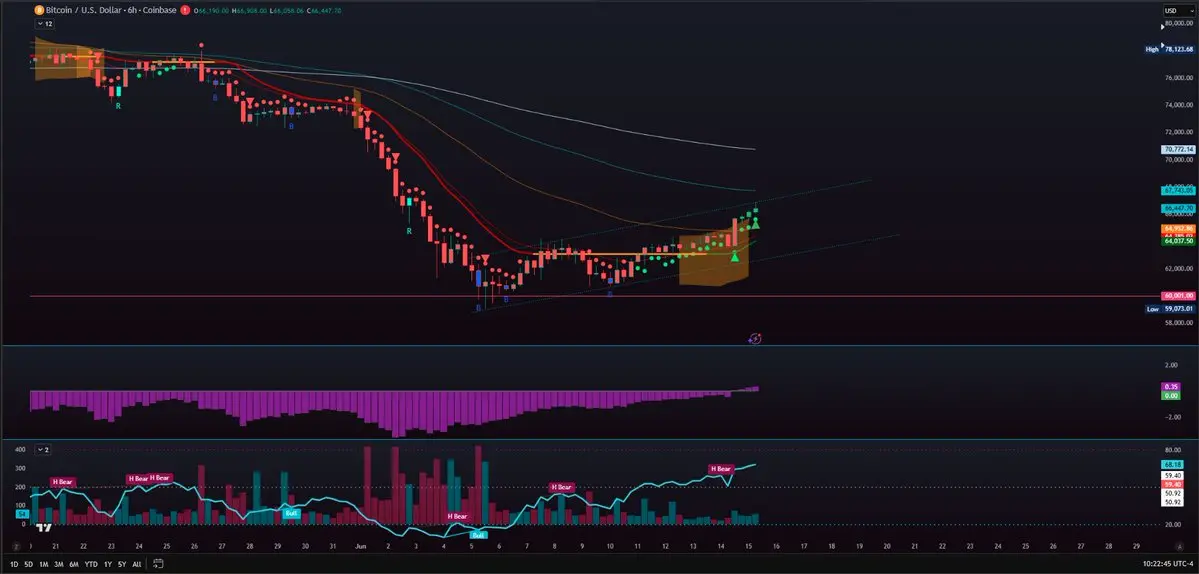The width and height of the screenshot is (1199, 574).
Task: Click the cyan 'Bull' label near June 5
Action: coord(478,535)
